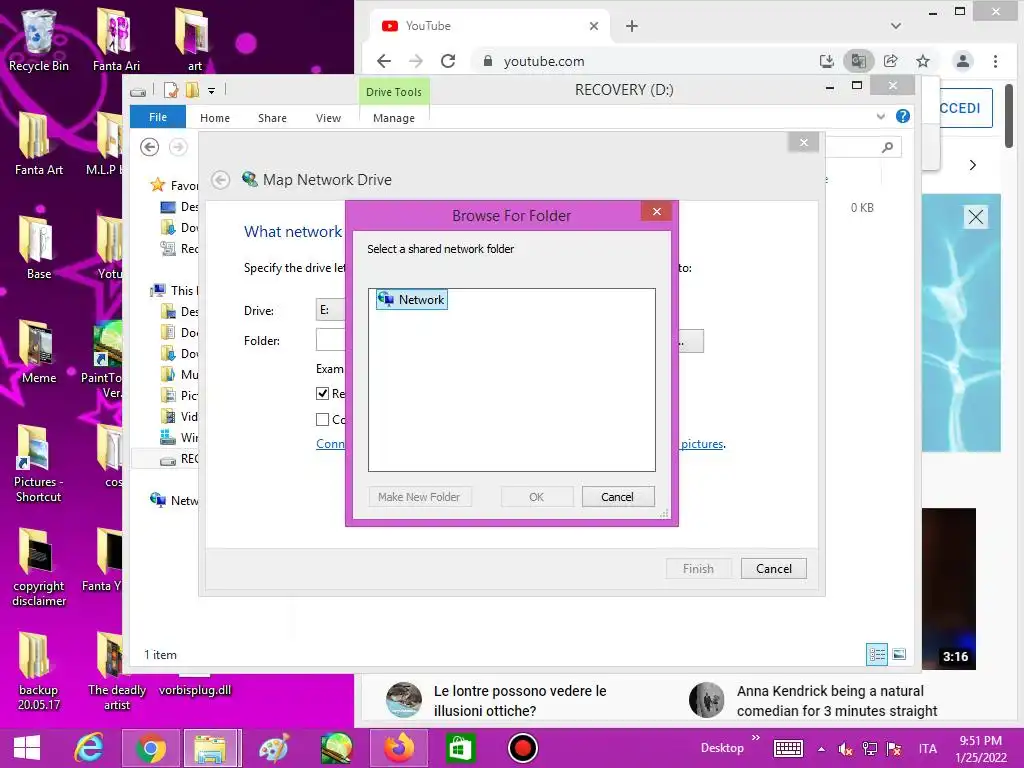This screenshot has width=1024, height=768.
Task: Open Customize Quick Access Toolbar dropdown
Action: click(x=212, y=91)
